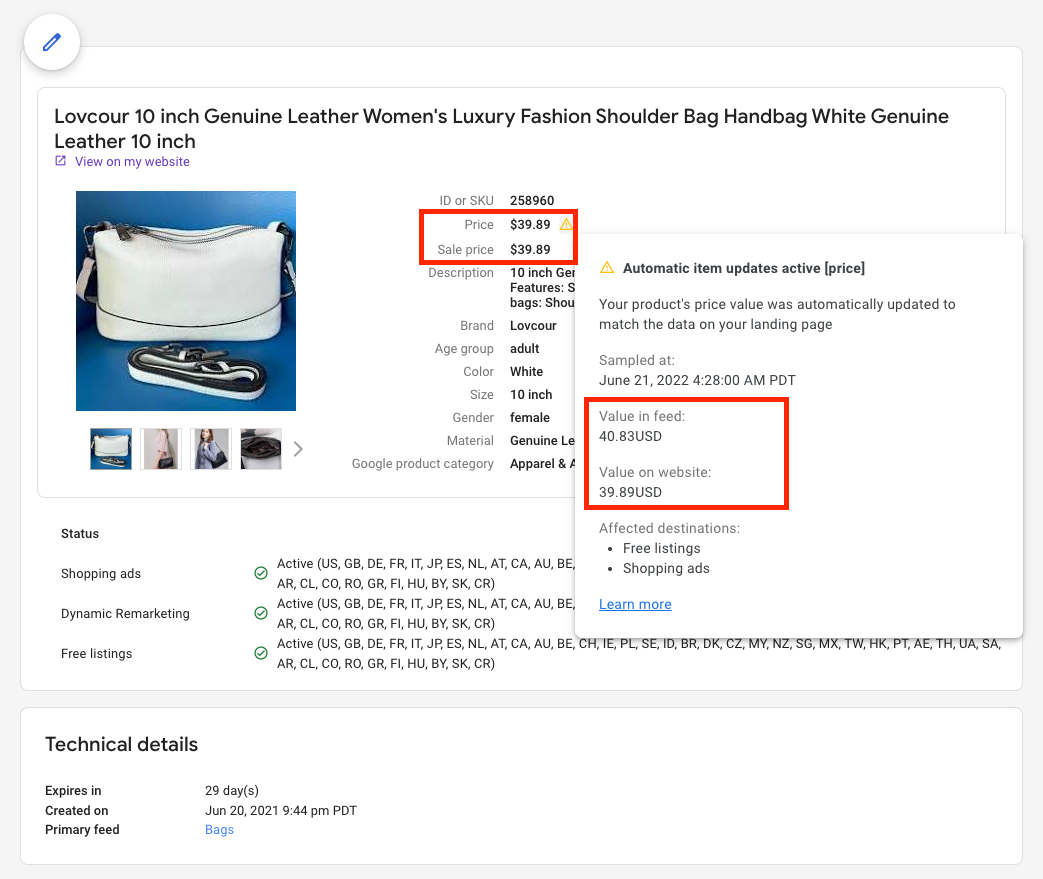Select the first white bag thumbnail
Screen dimensions: 1043x879
tap(111, 449)
